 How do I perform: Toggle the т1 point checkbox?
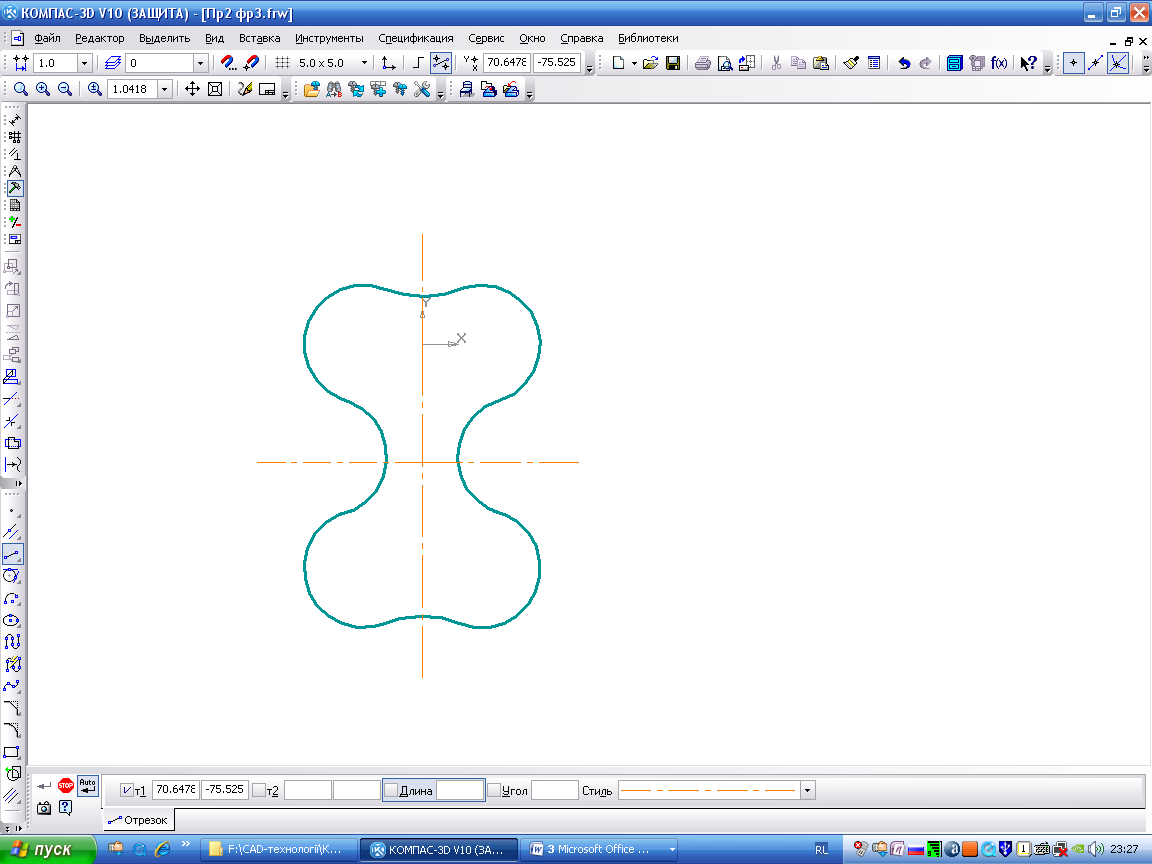point(127,791)
